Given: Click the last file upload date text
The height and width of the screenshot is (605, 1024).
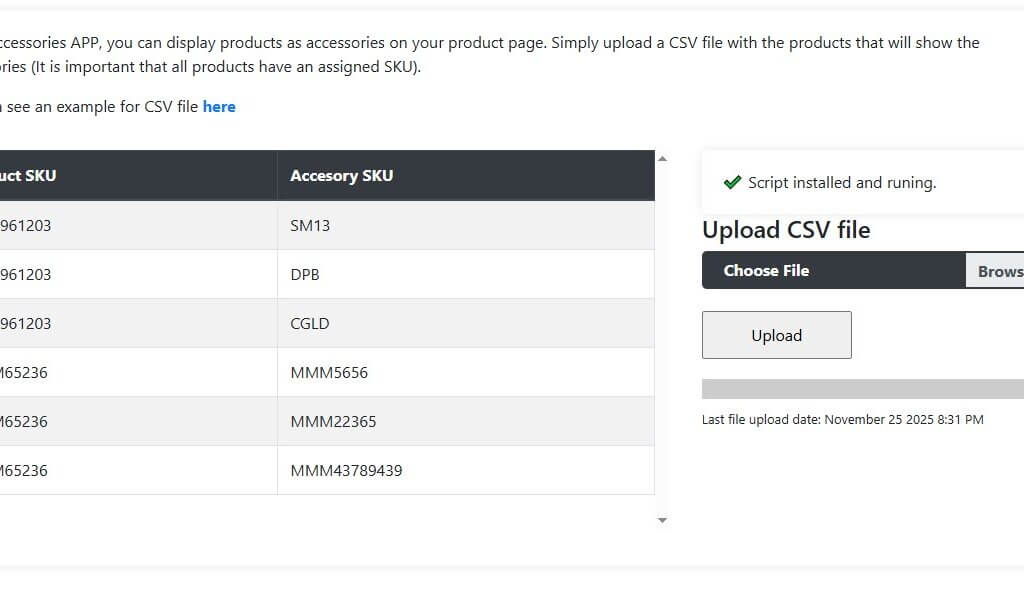Looking at the screenshot, I should coord(842,420).
